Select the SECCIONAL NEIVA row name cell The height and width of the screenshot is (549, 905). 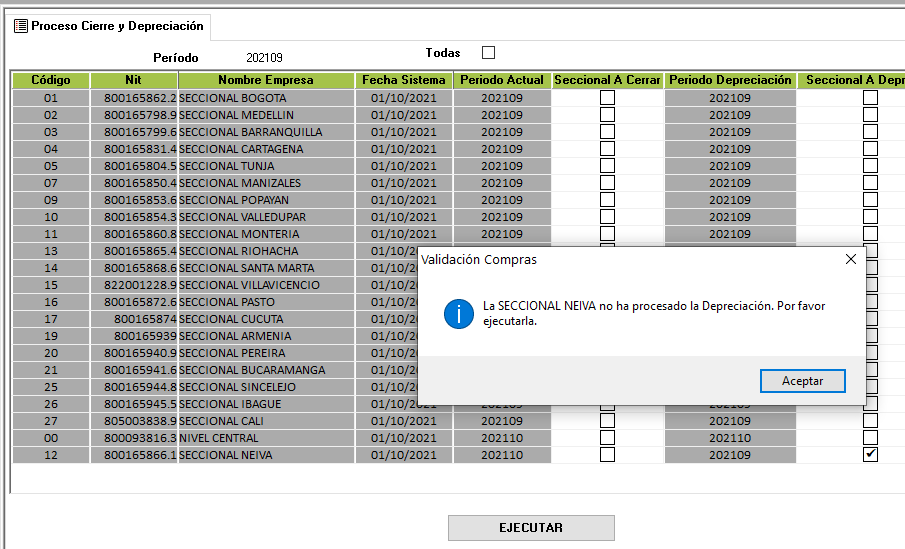[x=225, y=455]
